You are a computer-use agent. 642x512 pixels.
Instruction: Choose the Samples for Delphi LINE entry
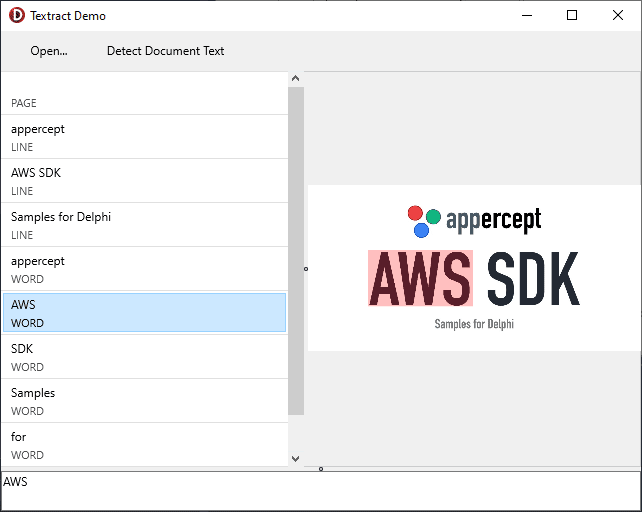tap(145, 225)
